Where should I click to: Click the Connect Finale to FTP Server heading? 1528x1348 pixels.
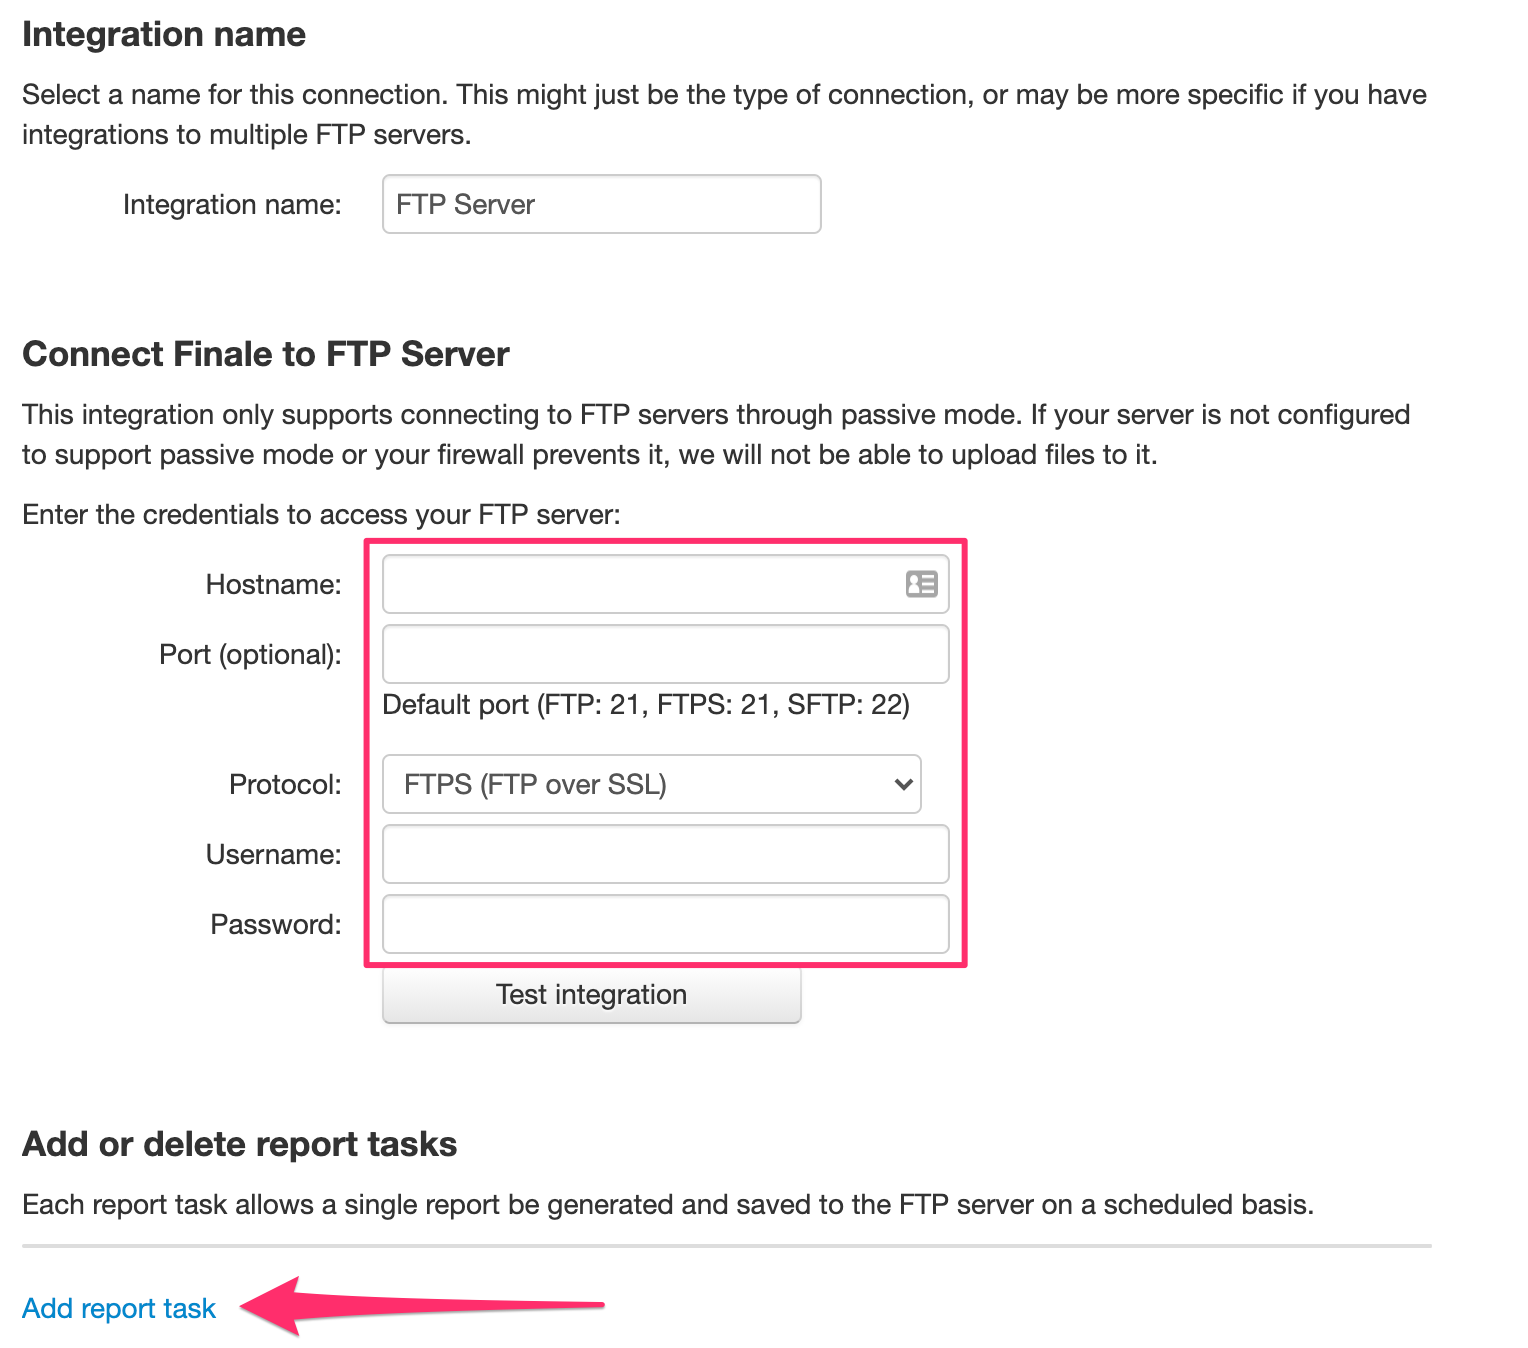[x=266, y=354]
